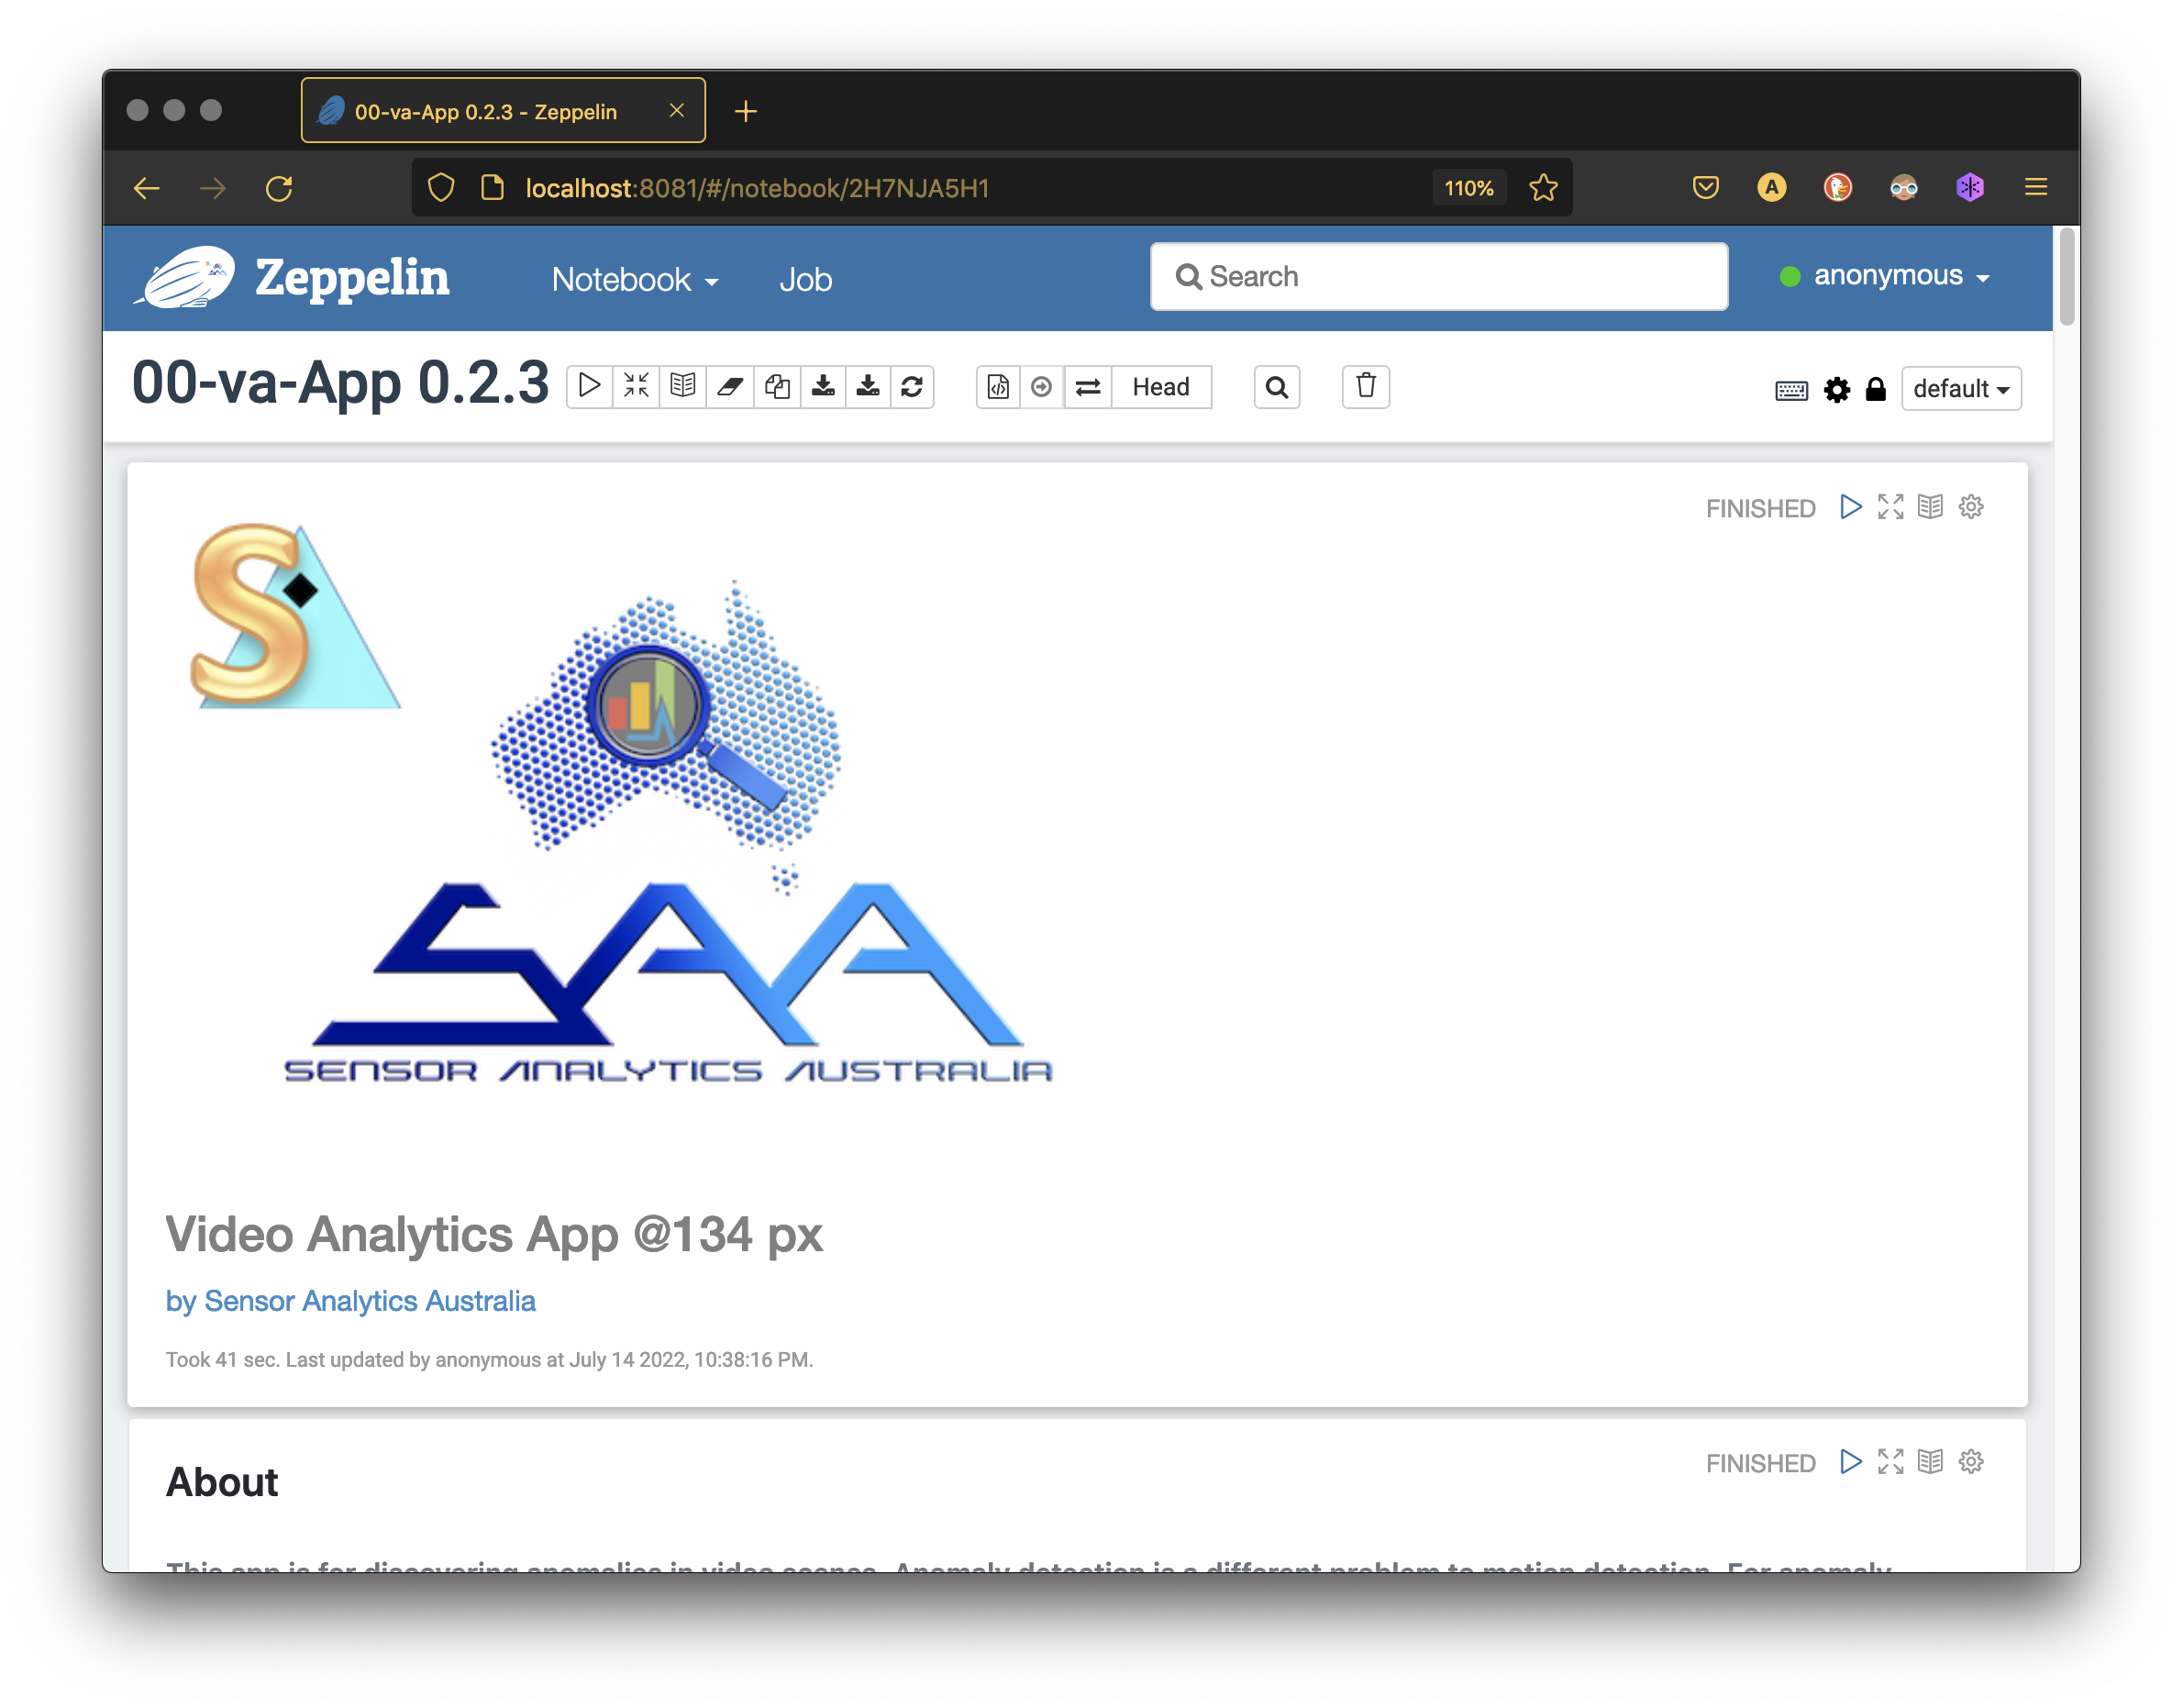Toggle note permissions lock icon
This screenshot has width=2183, height=1708.
pyautogui.click(x=1875, y=390)
